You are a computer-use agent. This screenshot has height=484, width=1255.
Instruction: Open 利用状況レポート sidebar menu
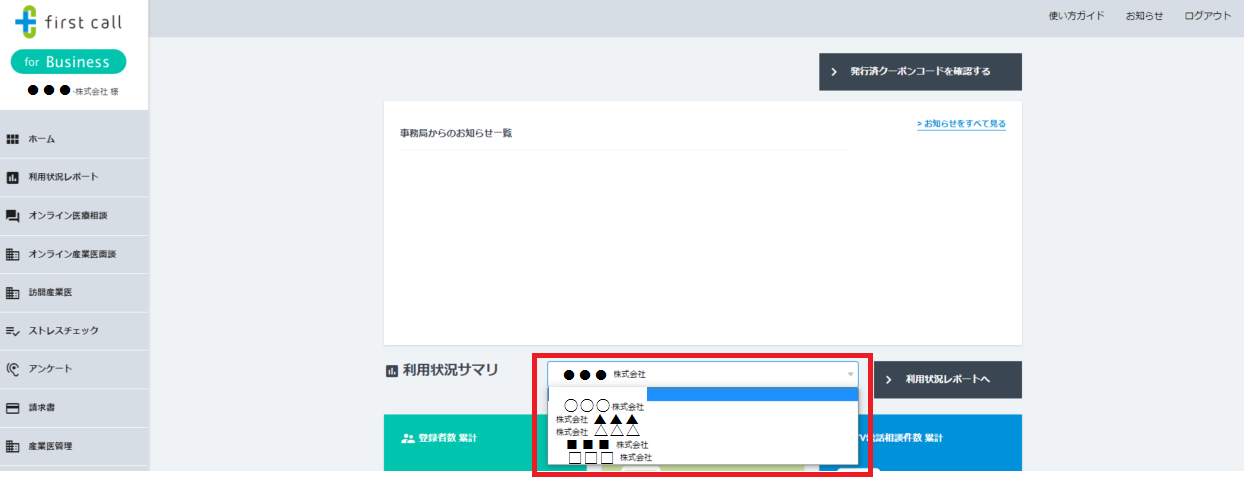tap(74, 177)
